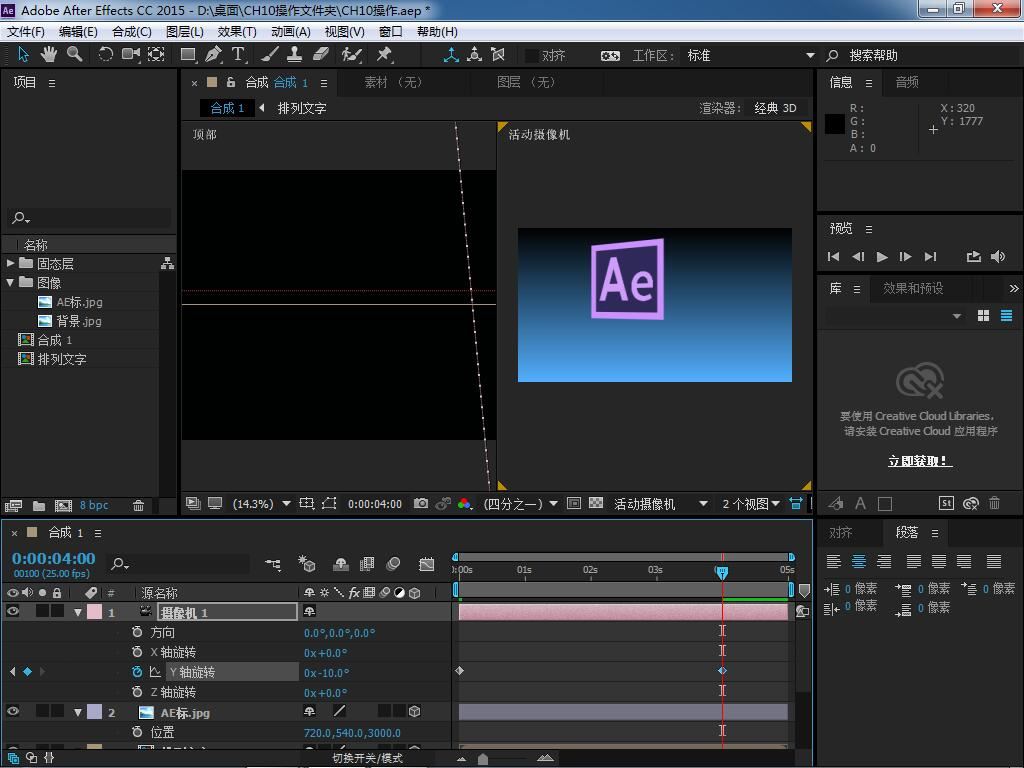Toggle the Snapping 对齐 checkbox

532,56
